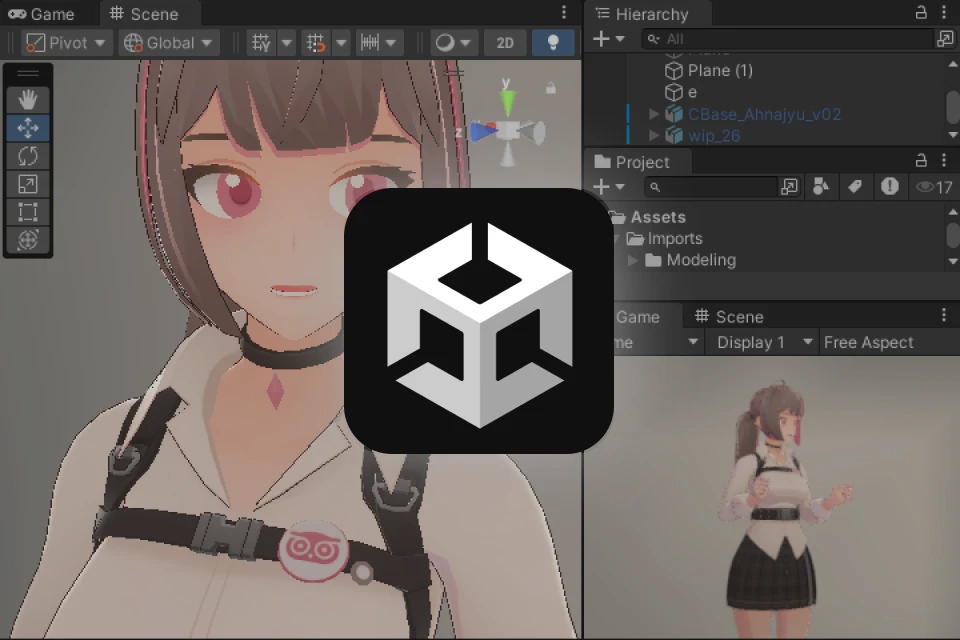Image resolution: width=960 pixels, height=640 pixels.
Task: Select the combined Transform tool
Action: [x=28, y=240]
